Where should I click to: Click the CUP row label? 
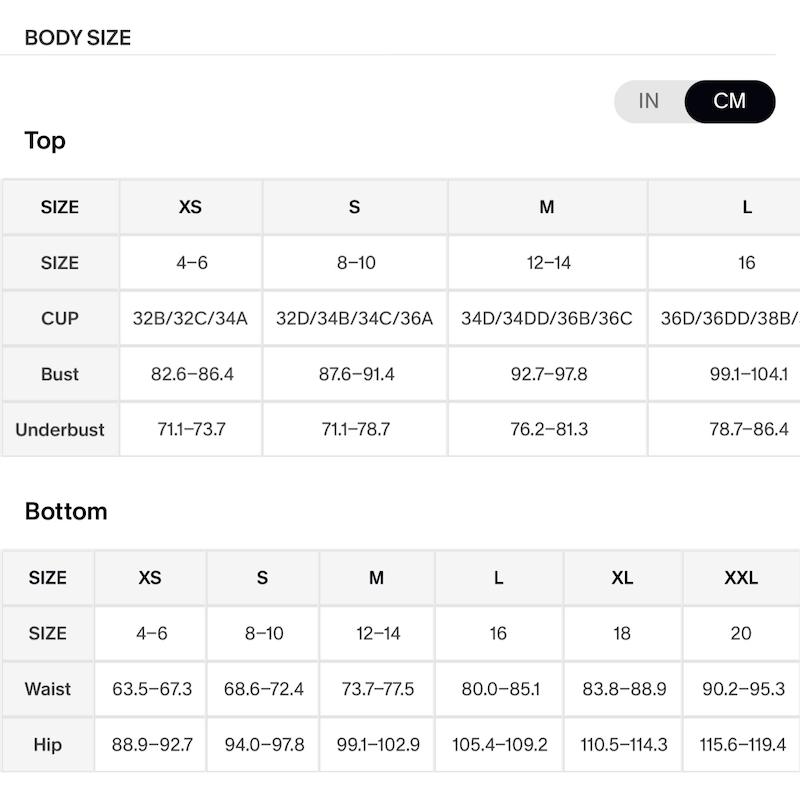click(x=60, y=318)
